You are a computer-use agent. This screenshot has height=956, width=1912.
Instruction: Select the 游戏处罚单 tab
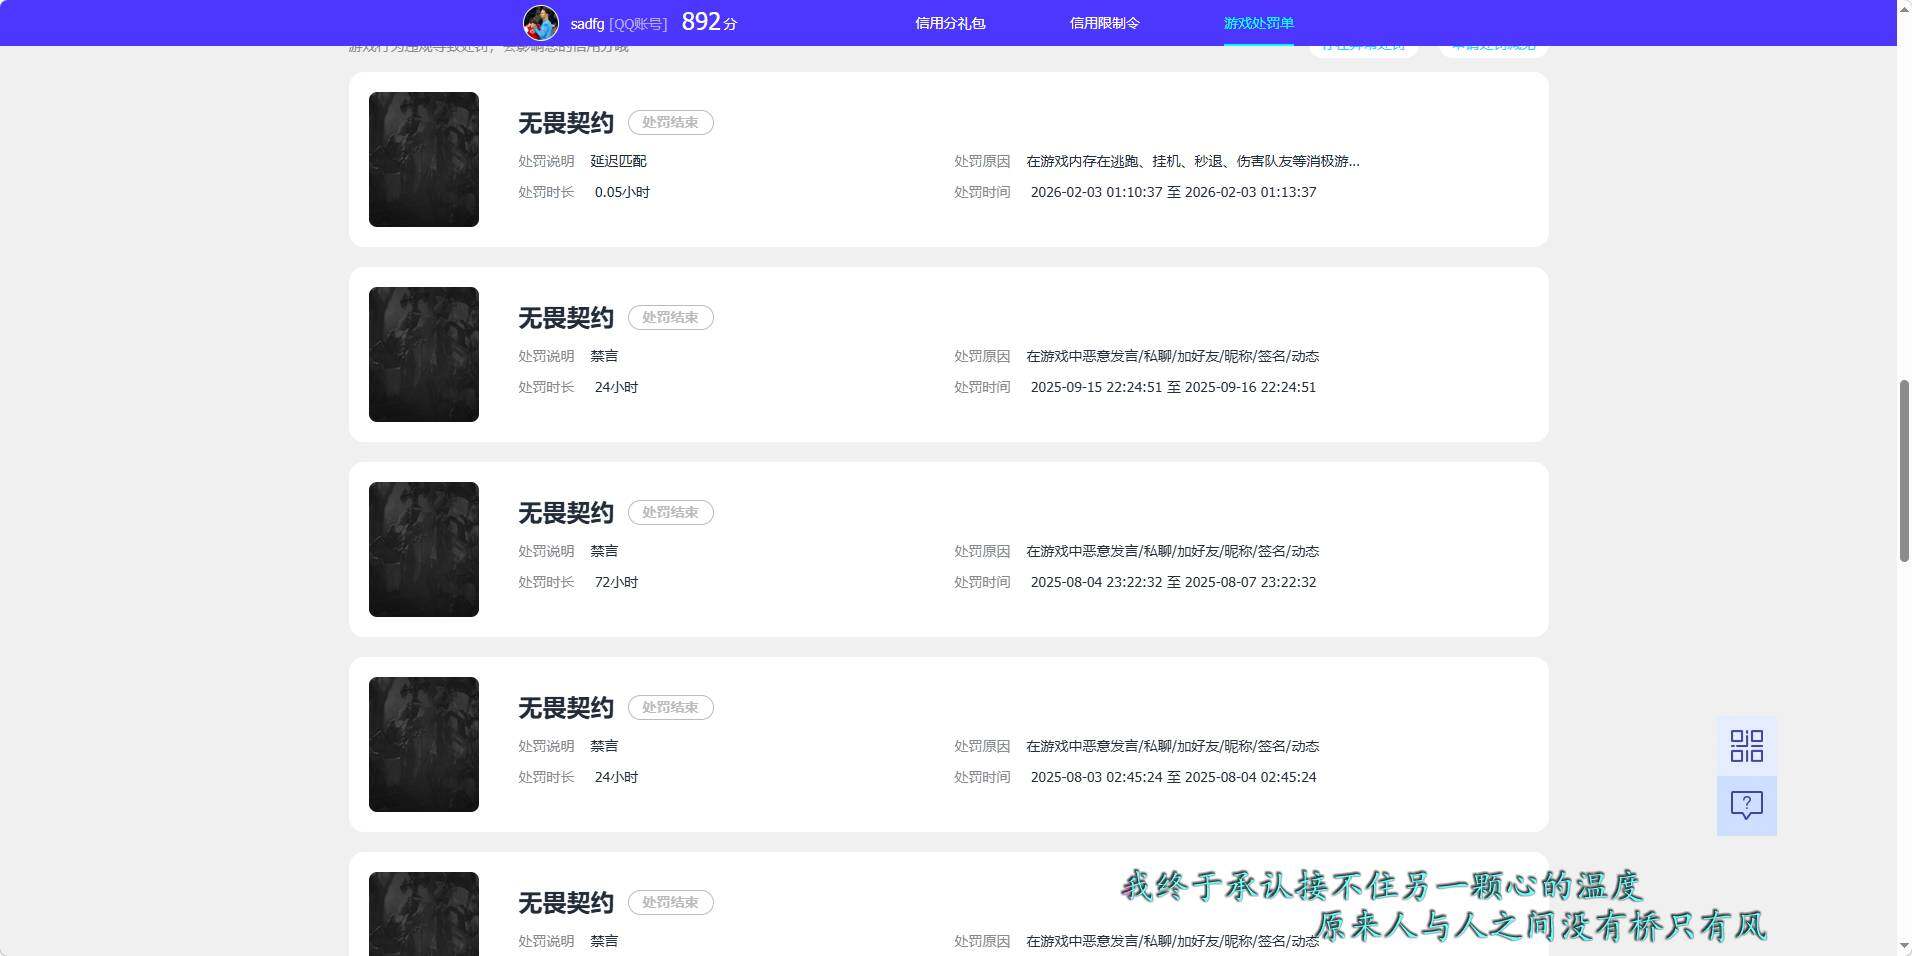click(1256, 22)
